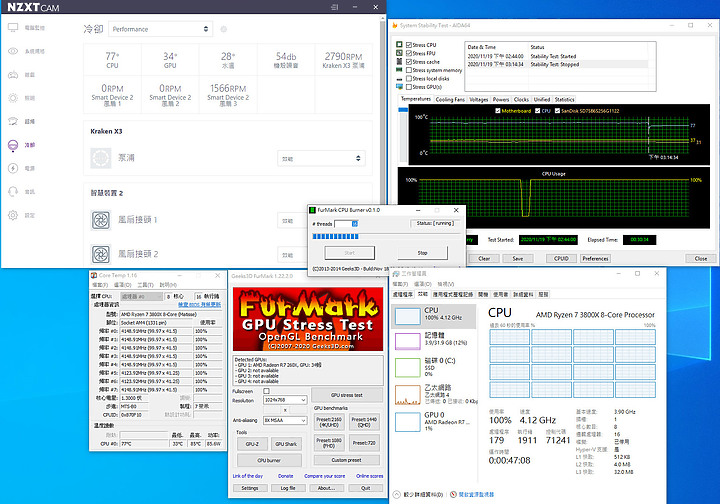Open the lighting sun icon in NZXT CAM sidebar
The image size is (720, 504).
tap(13, 98)
